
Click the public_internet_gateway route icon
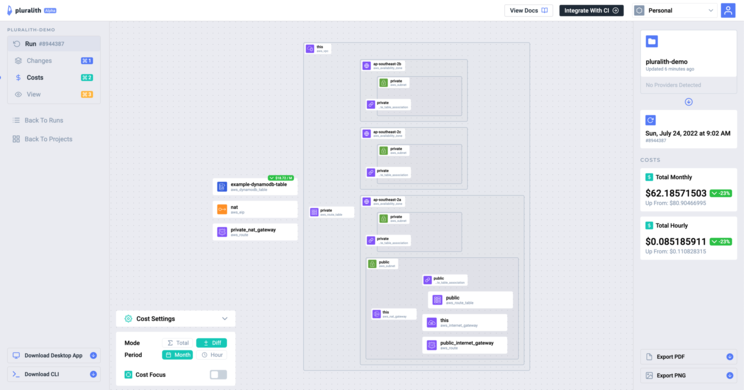point(432,345)
